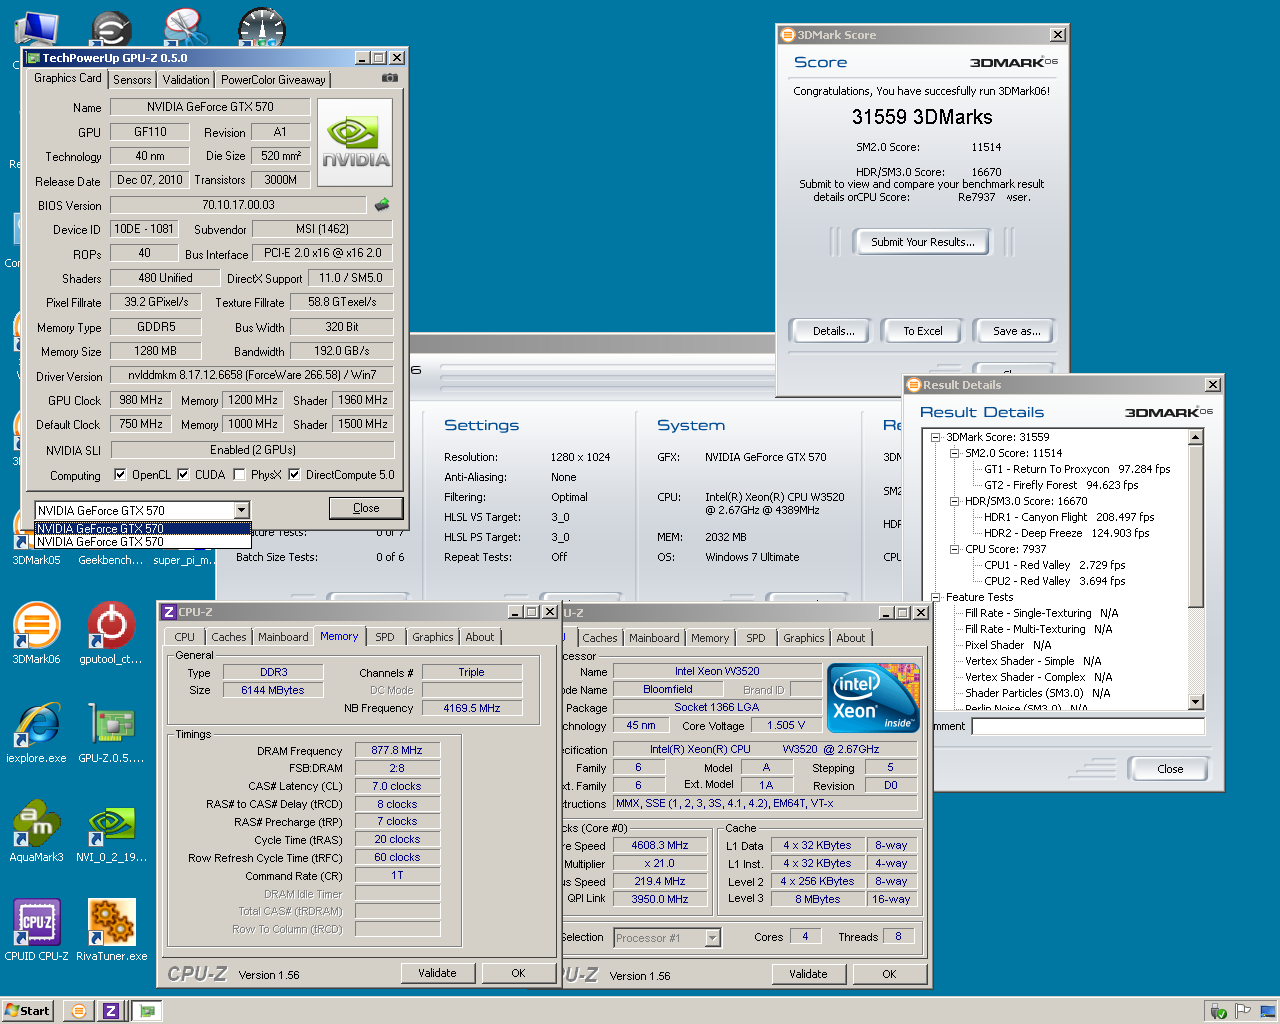Image resolution: width=1280 pixels, height=1024 pixels.
Task: Click the Intel Xeon inside logo in CPU-Z
Action: tap(875, 698)
